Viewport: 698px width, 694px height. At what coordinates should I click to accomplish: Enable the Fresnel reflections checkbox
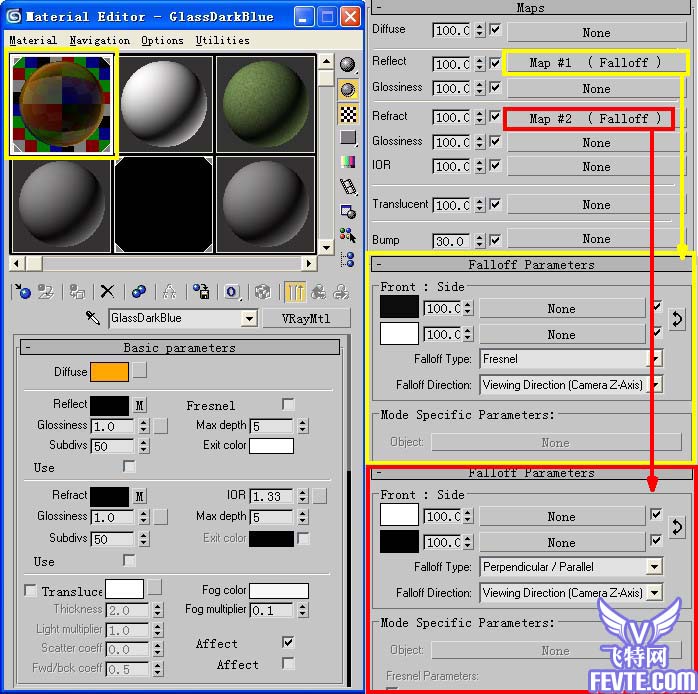(x=288, y=404)
